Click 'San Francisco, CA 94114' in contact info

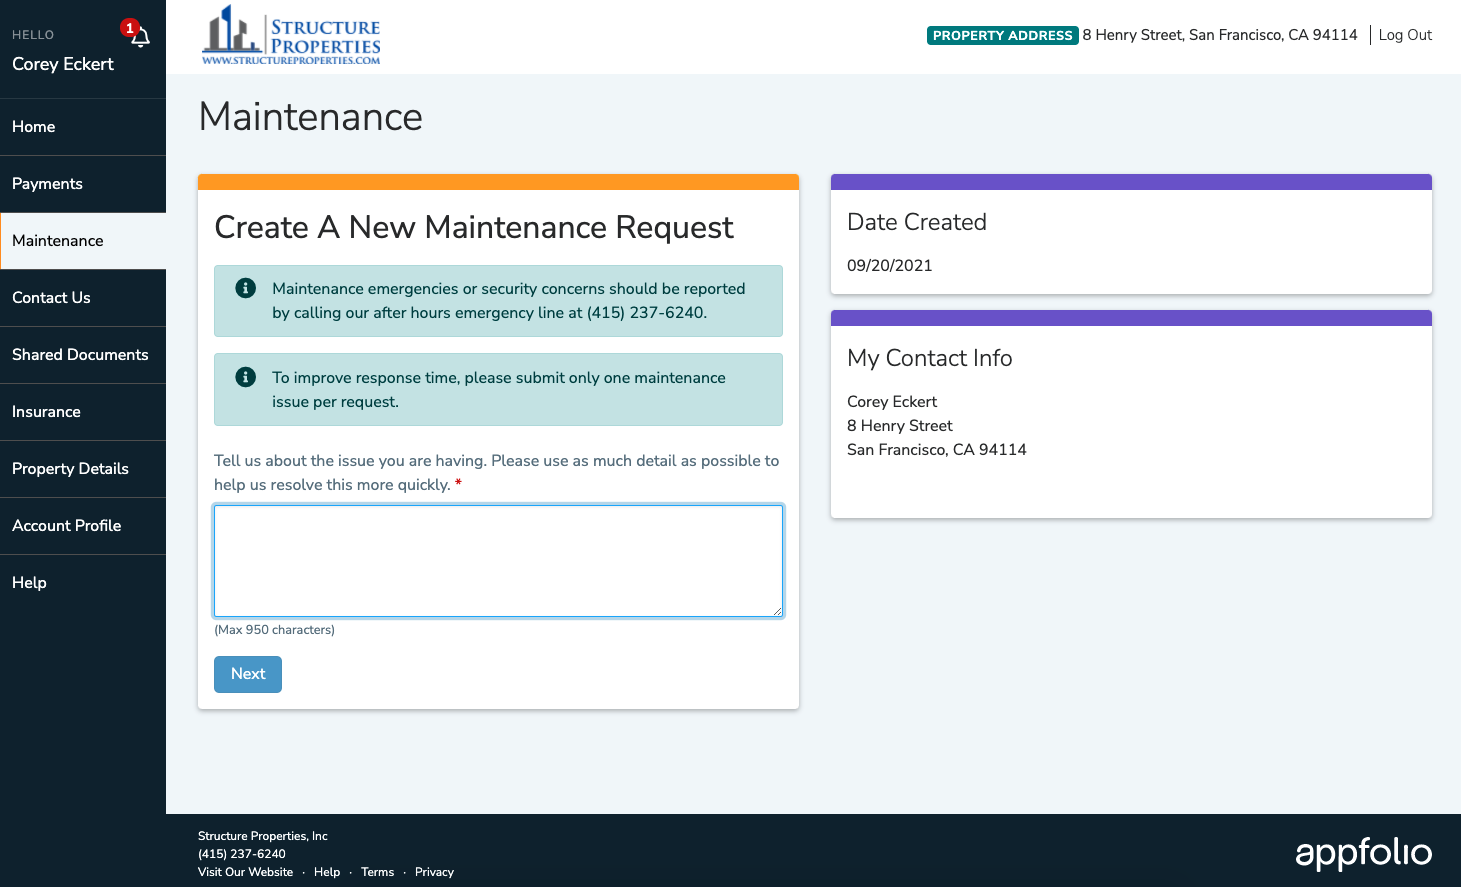pos(937,450)
